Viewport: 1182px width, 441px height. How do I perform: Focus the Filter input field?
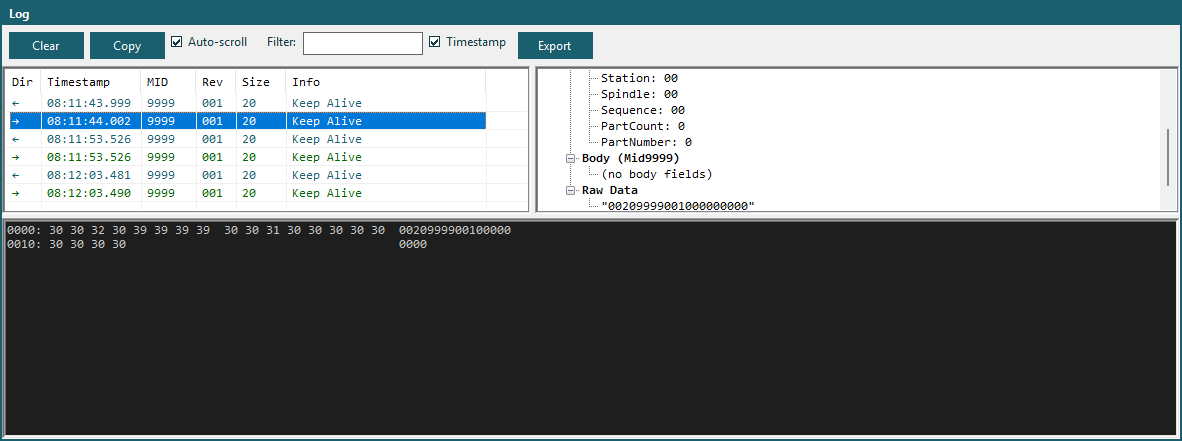click(x=363, y=43)
